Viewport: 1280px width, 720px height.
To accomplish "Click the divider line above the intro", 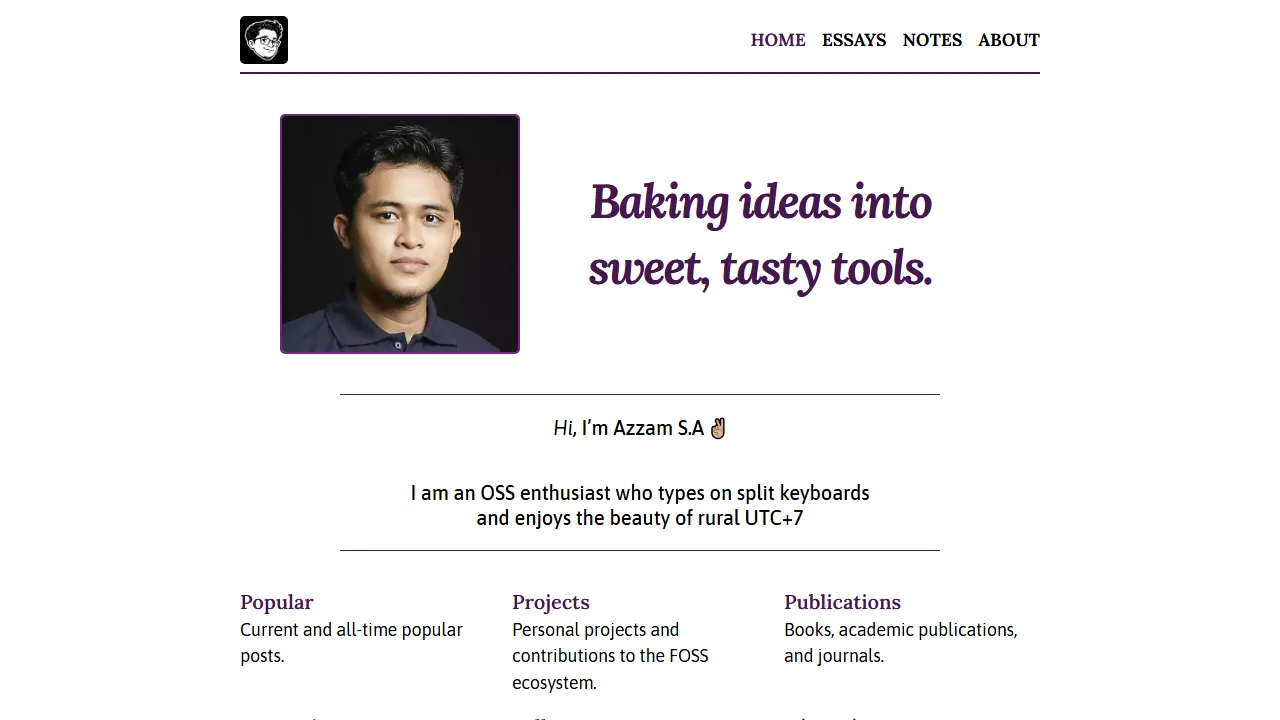I will click(640, 393).
